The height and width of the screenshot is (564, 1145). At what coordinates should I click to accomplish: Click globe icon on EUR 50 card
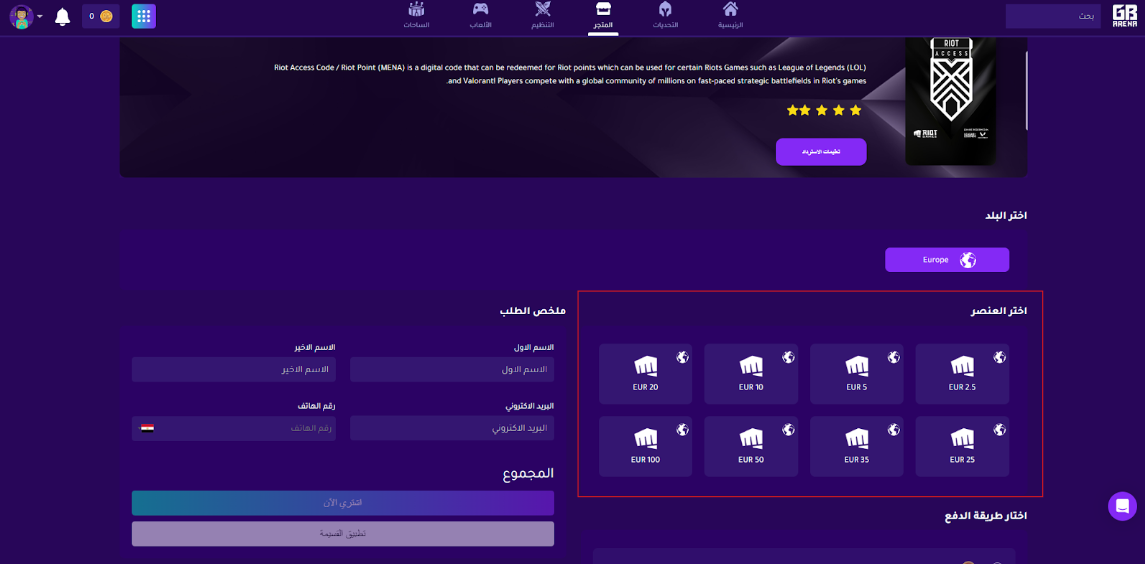pos(789,430)
